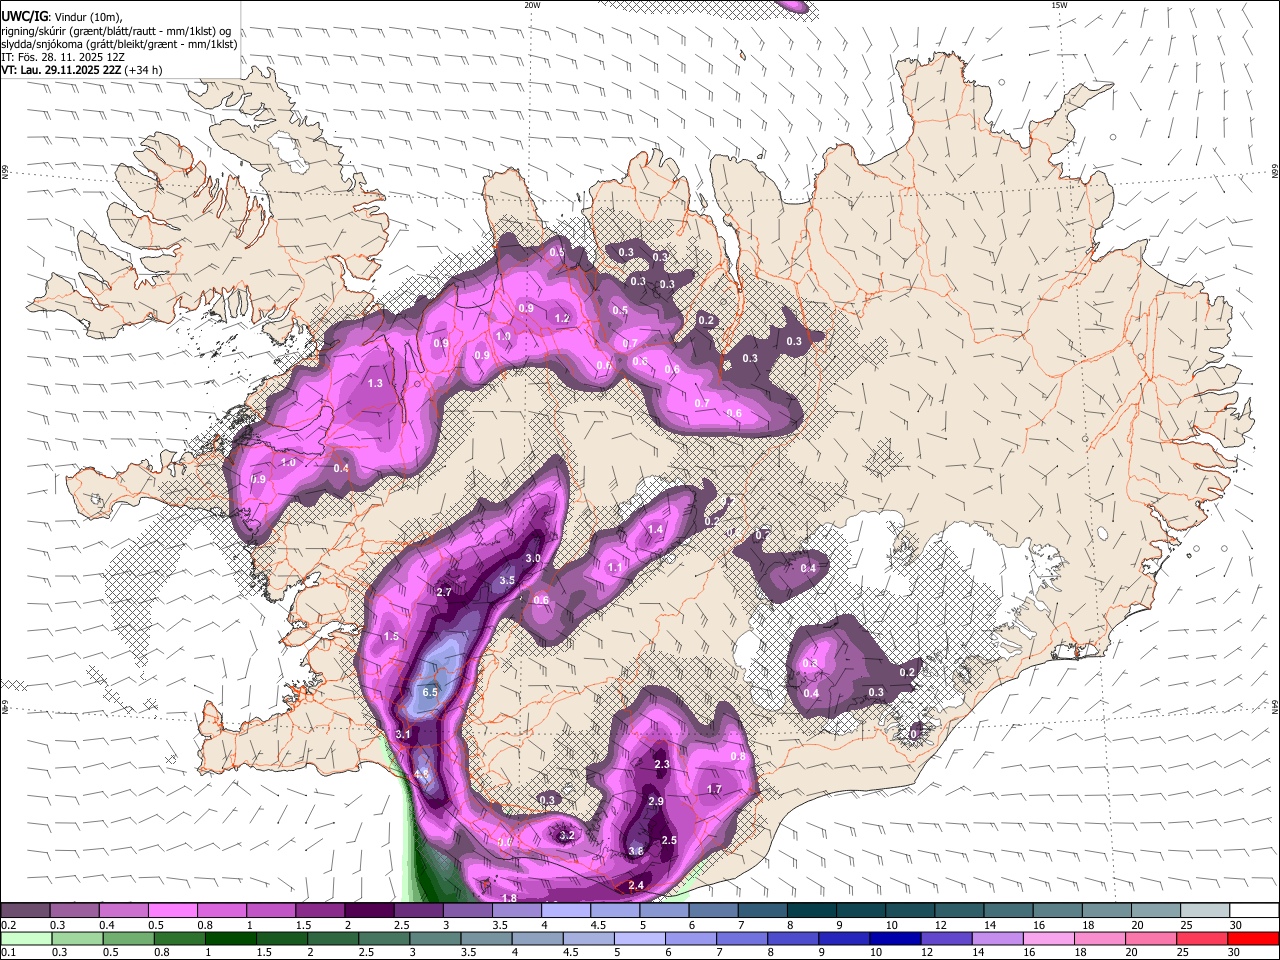Click the 2.4 value label on the map

(x=636, y=885)
